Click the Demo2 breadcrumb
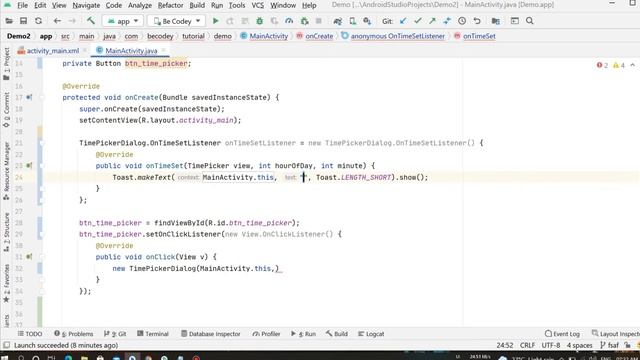This screenshot has height=360, width=640. coord(18,36)
